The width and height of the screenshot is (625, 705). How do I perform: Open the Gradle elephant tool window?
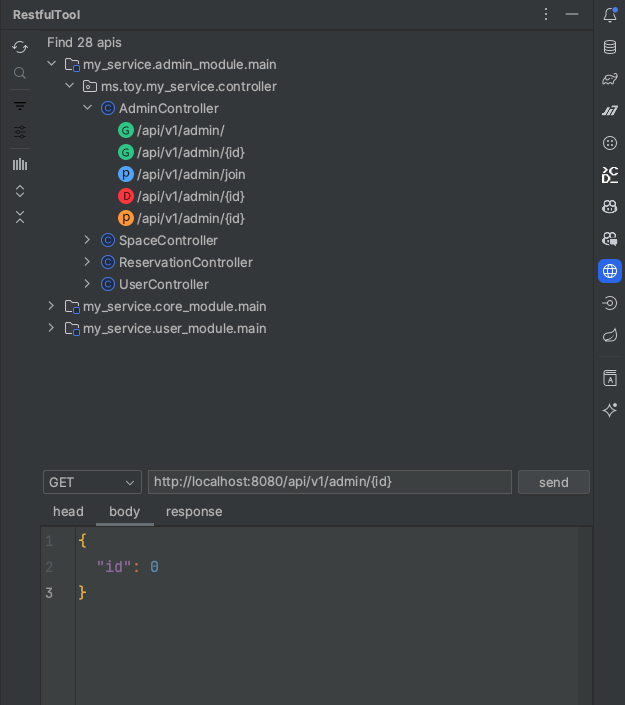point(610,79)
